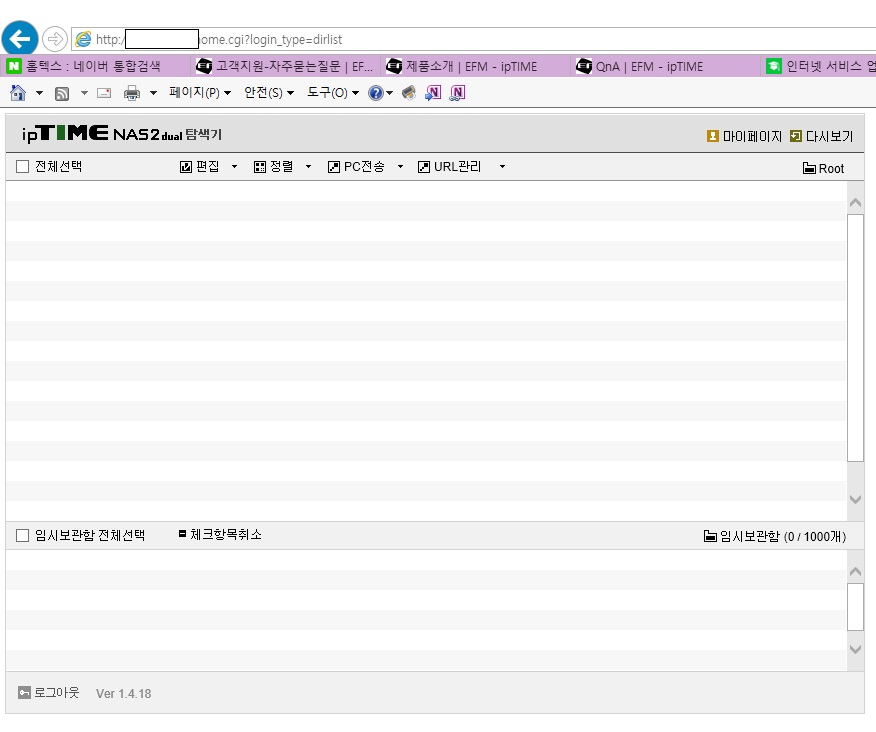The width and height of the screenshot is (876, 732).
Task: Click the file list scrollbar thumb
Action: pos(855,338)
